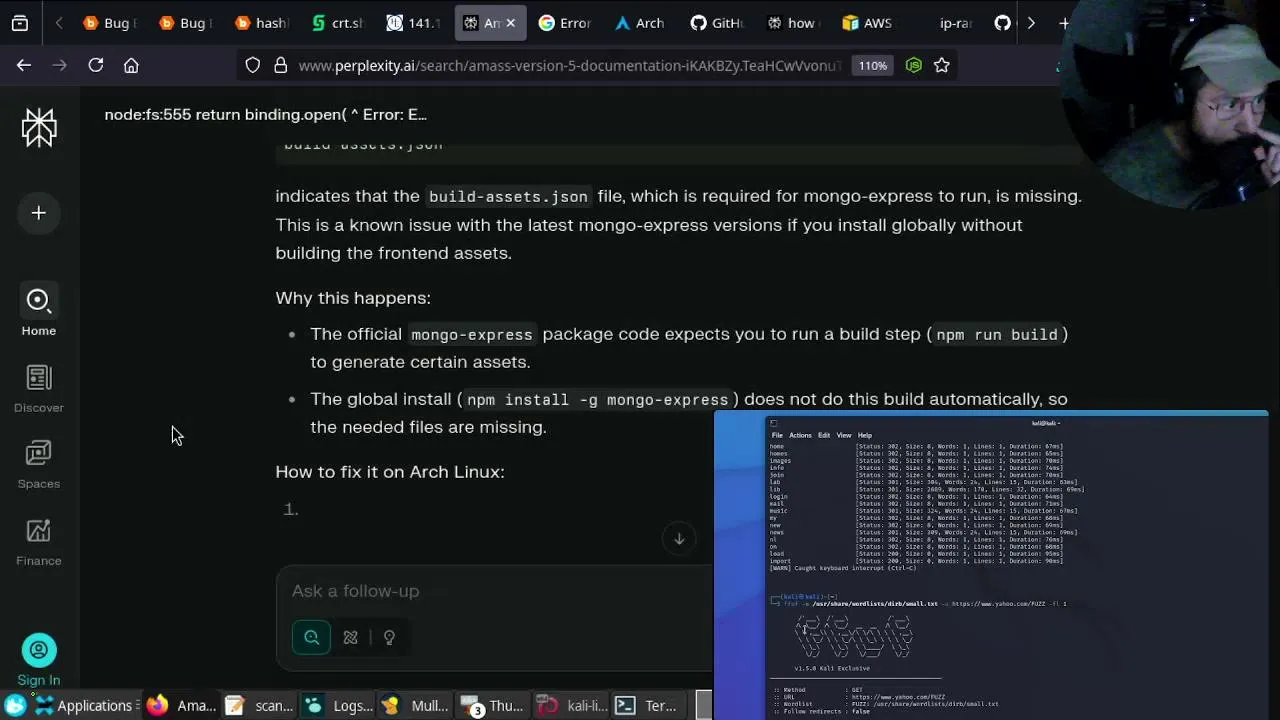This screenshot has width=1280, height=720.
Task: Bookmark this page with star icon
Action: (x=941, y=65)
